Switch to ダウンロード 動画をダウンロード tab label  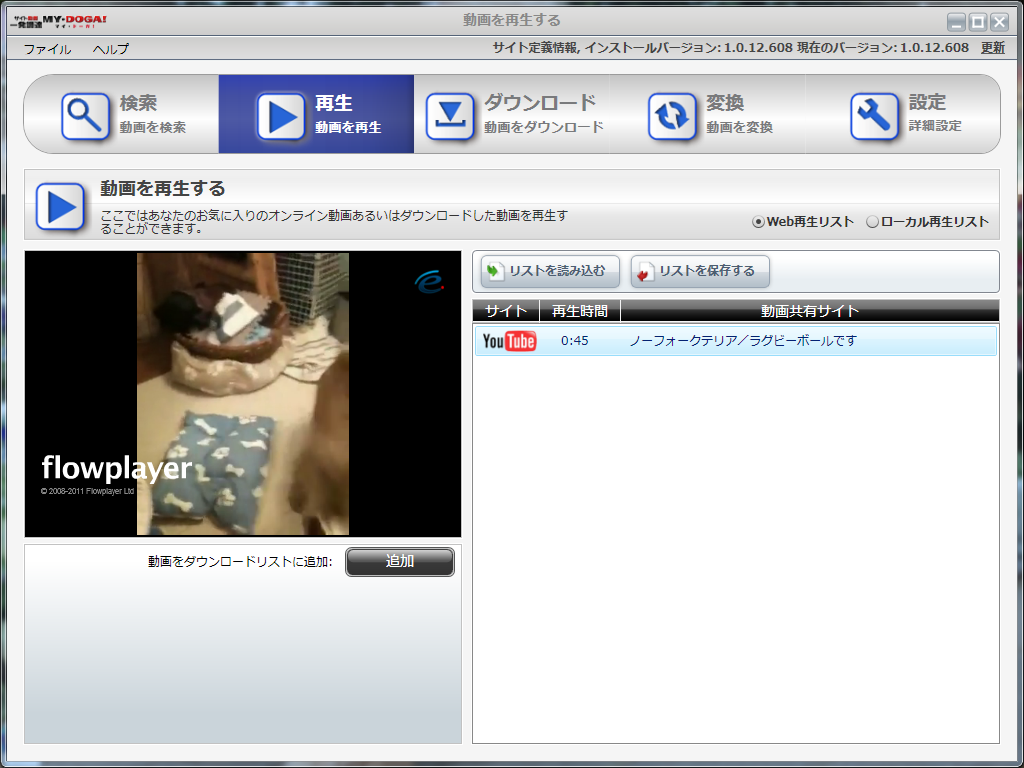pos(543,114)
